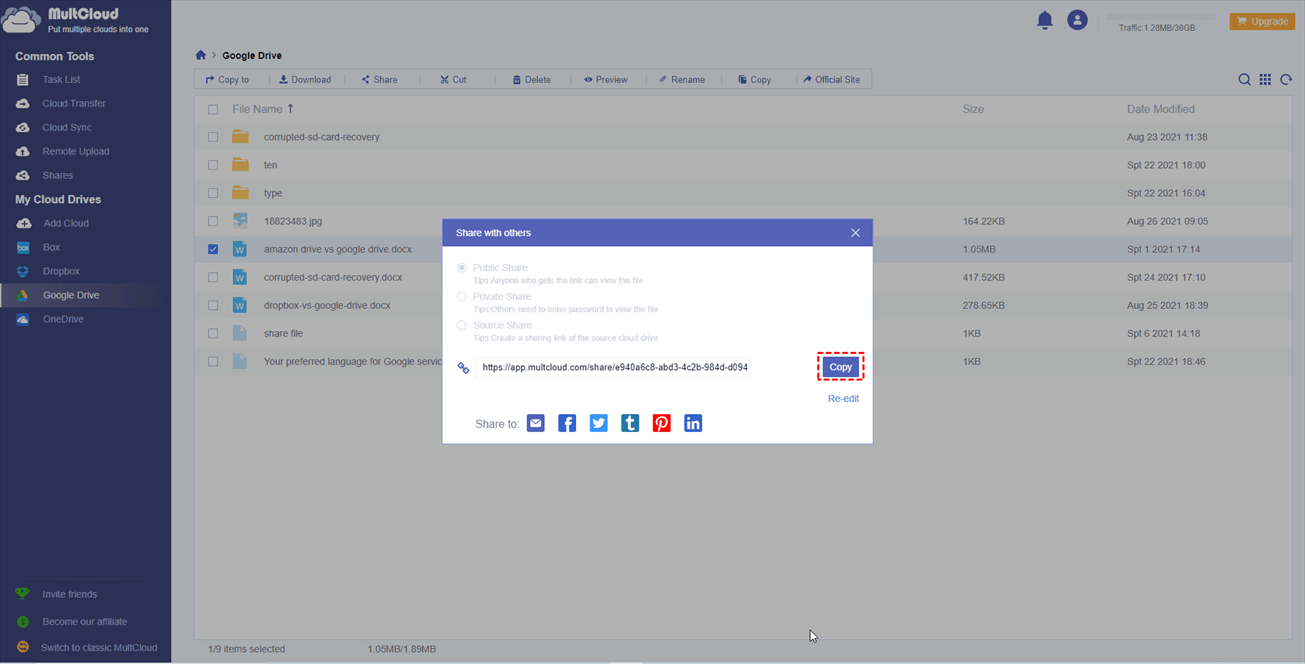Check share file checkbox

point(213,333)
